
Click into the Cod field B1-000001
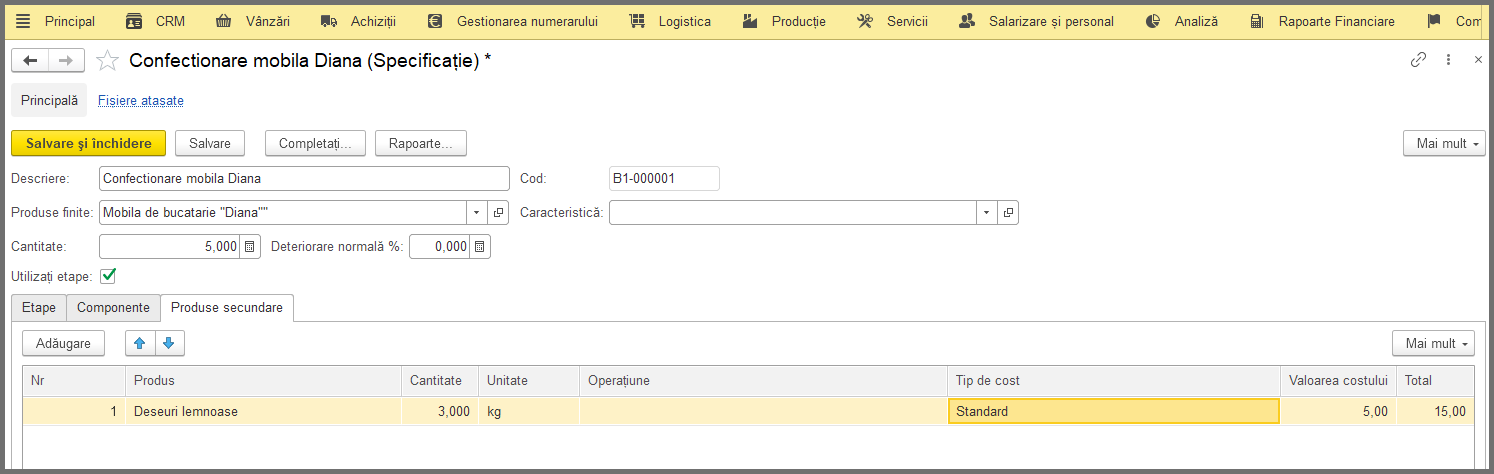click(664, 179)
